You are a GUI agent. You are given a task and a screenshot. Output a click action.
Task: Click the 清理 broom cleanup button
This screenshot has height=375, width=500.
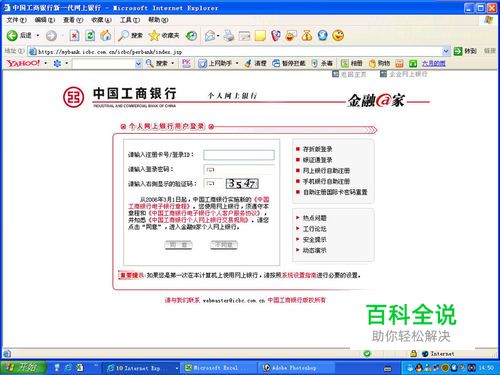tap(255, 63)
